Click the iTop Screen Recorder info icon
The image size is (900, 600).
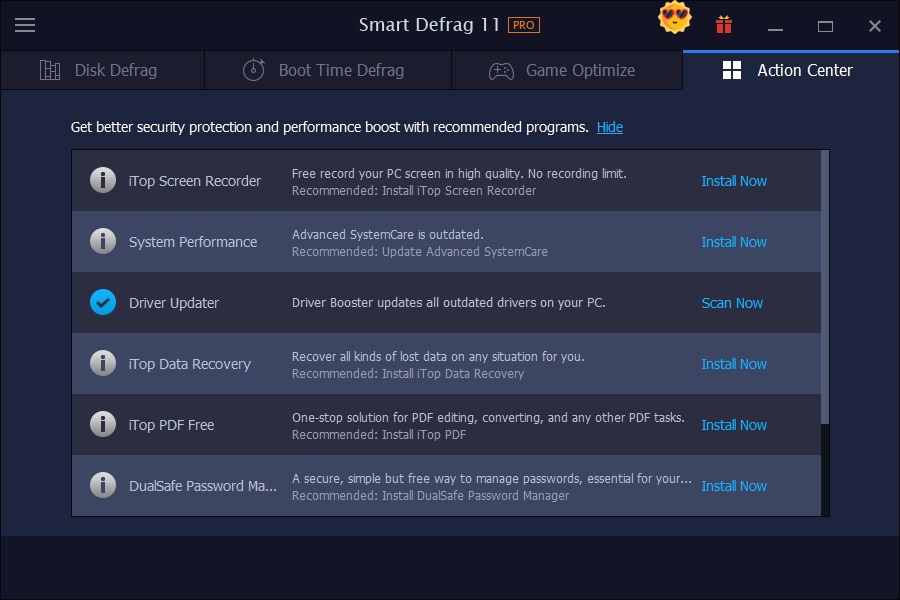(x=103, y=181)
